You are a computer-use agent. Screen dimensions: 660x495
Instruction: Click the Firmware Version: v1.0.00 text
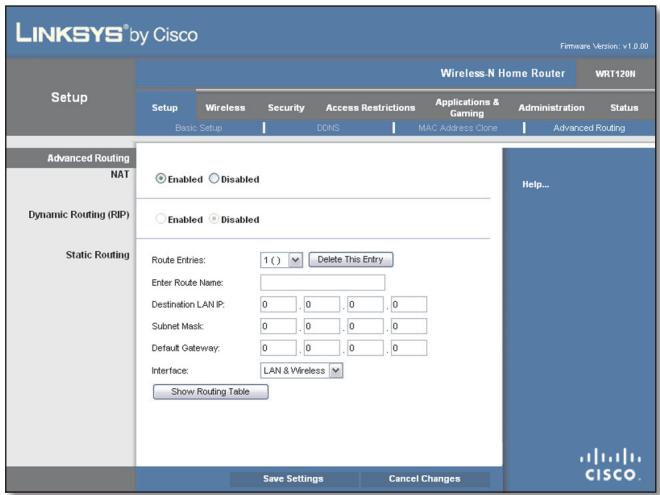pos(604,46)
